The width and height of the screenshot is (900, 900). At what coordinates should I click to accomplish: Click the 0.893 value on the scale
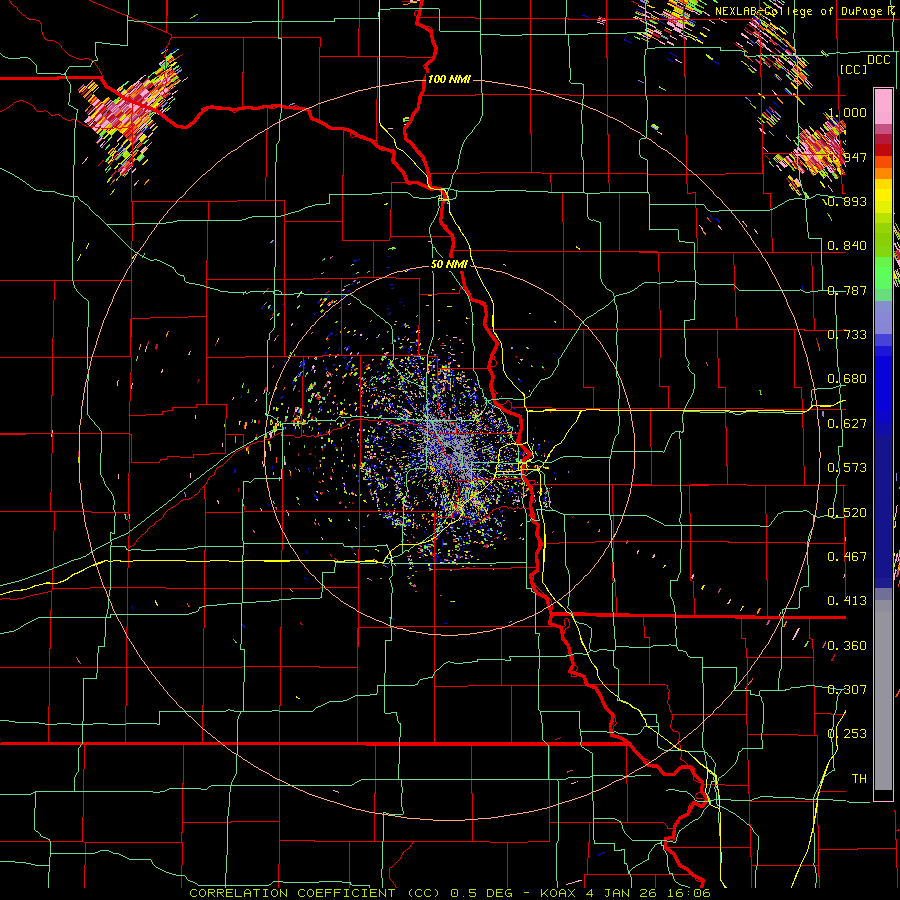(847, 201)
